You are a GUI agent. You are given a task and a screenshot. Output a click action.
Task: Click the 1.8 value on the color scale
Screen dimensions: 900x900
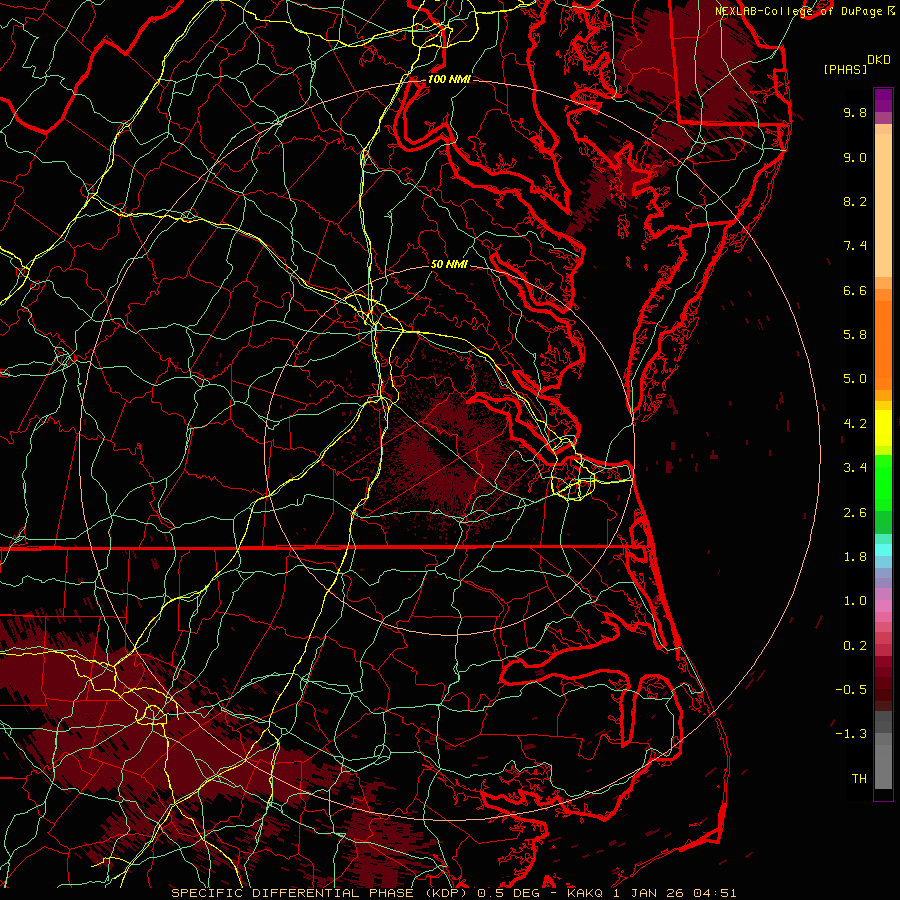click(855, 557)
